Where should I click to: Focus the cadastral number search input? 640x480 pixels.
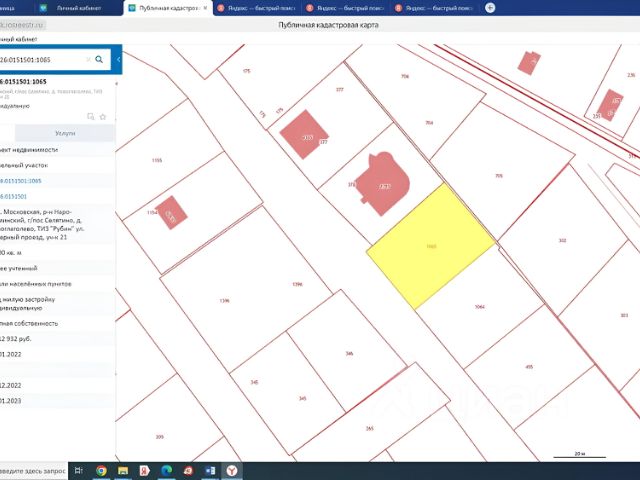(43, 60)
